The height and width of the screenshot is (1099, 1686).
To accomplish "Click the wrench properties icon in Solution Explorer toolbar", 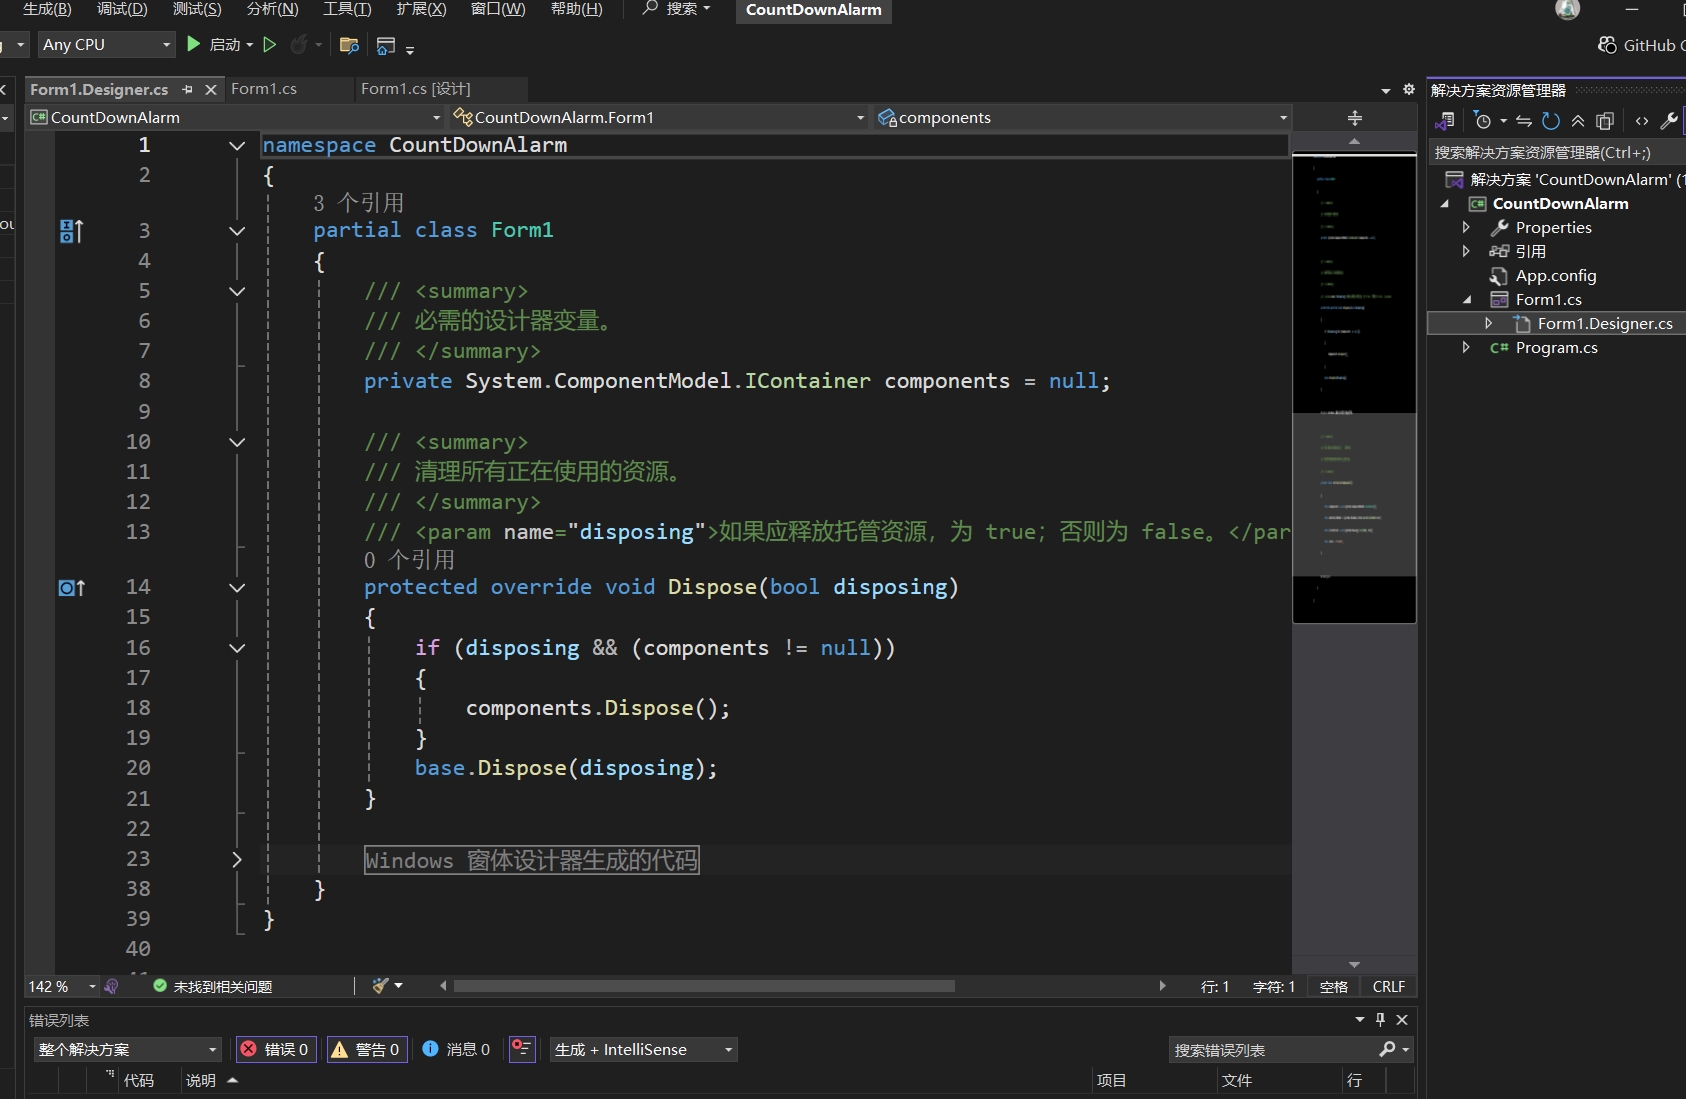I will click(x=1668, y=121).
